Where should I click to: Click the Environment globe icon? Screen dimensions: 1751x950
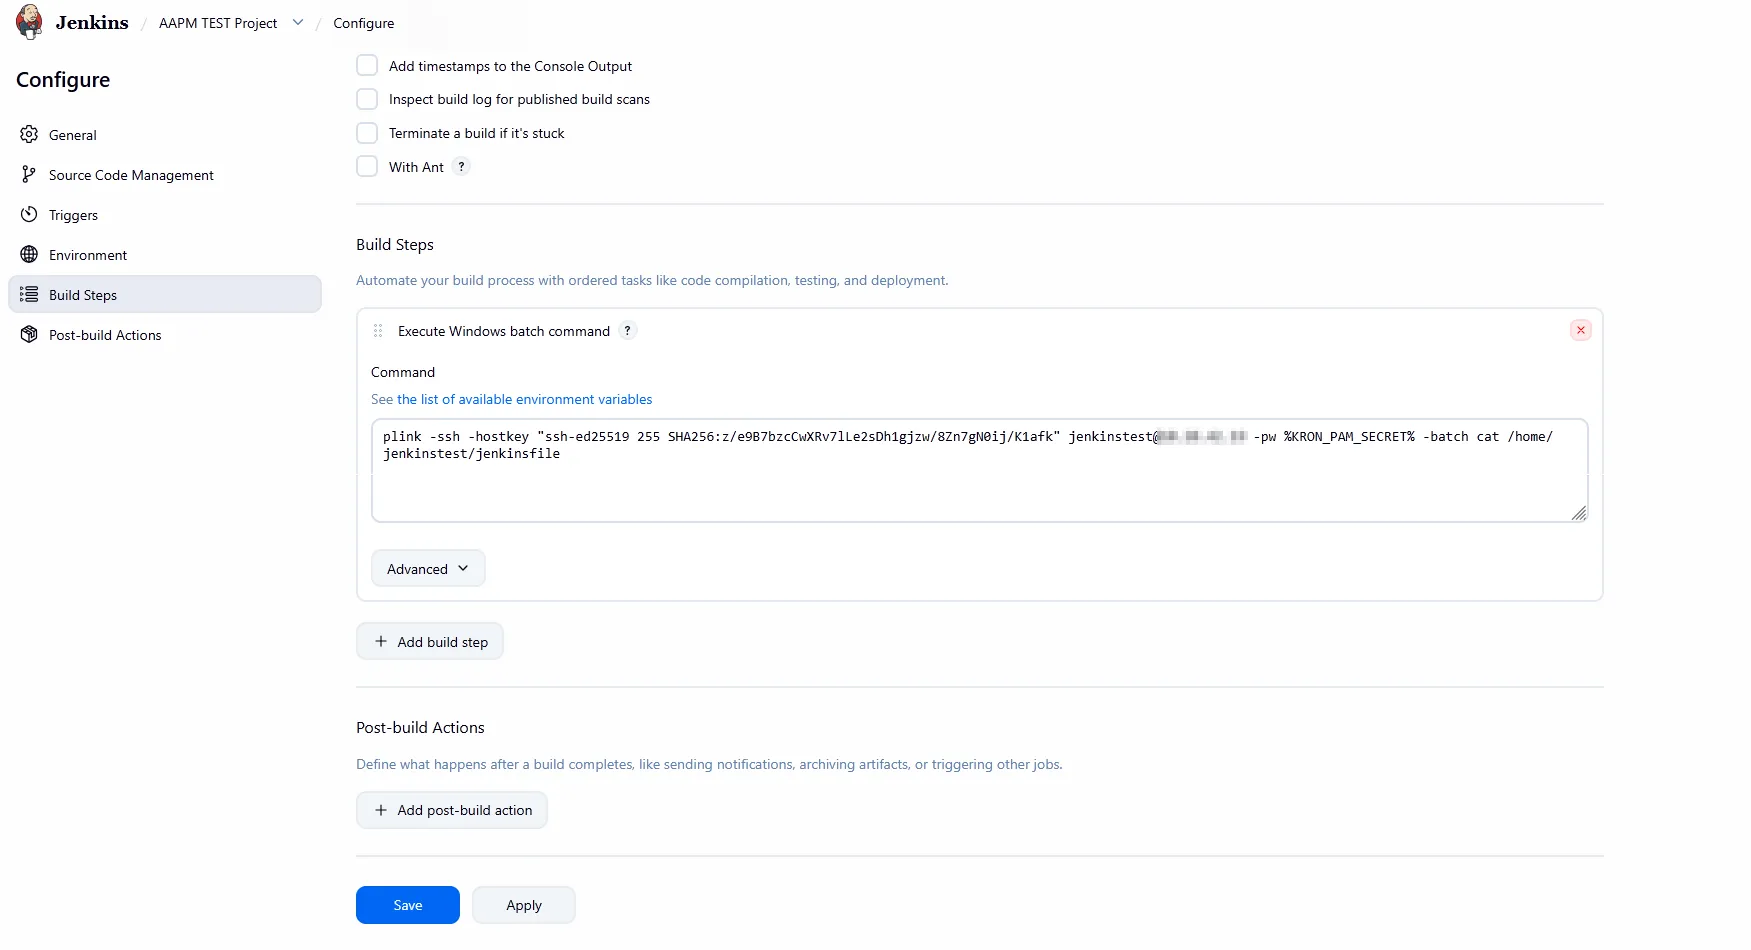(x=29, y=254)
